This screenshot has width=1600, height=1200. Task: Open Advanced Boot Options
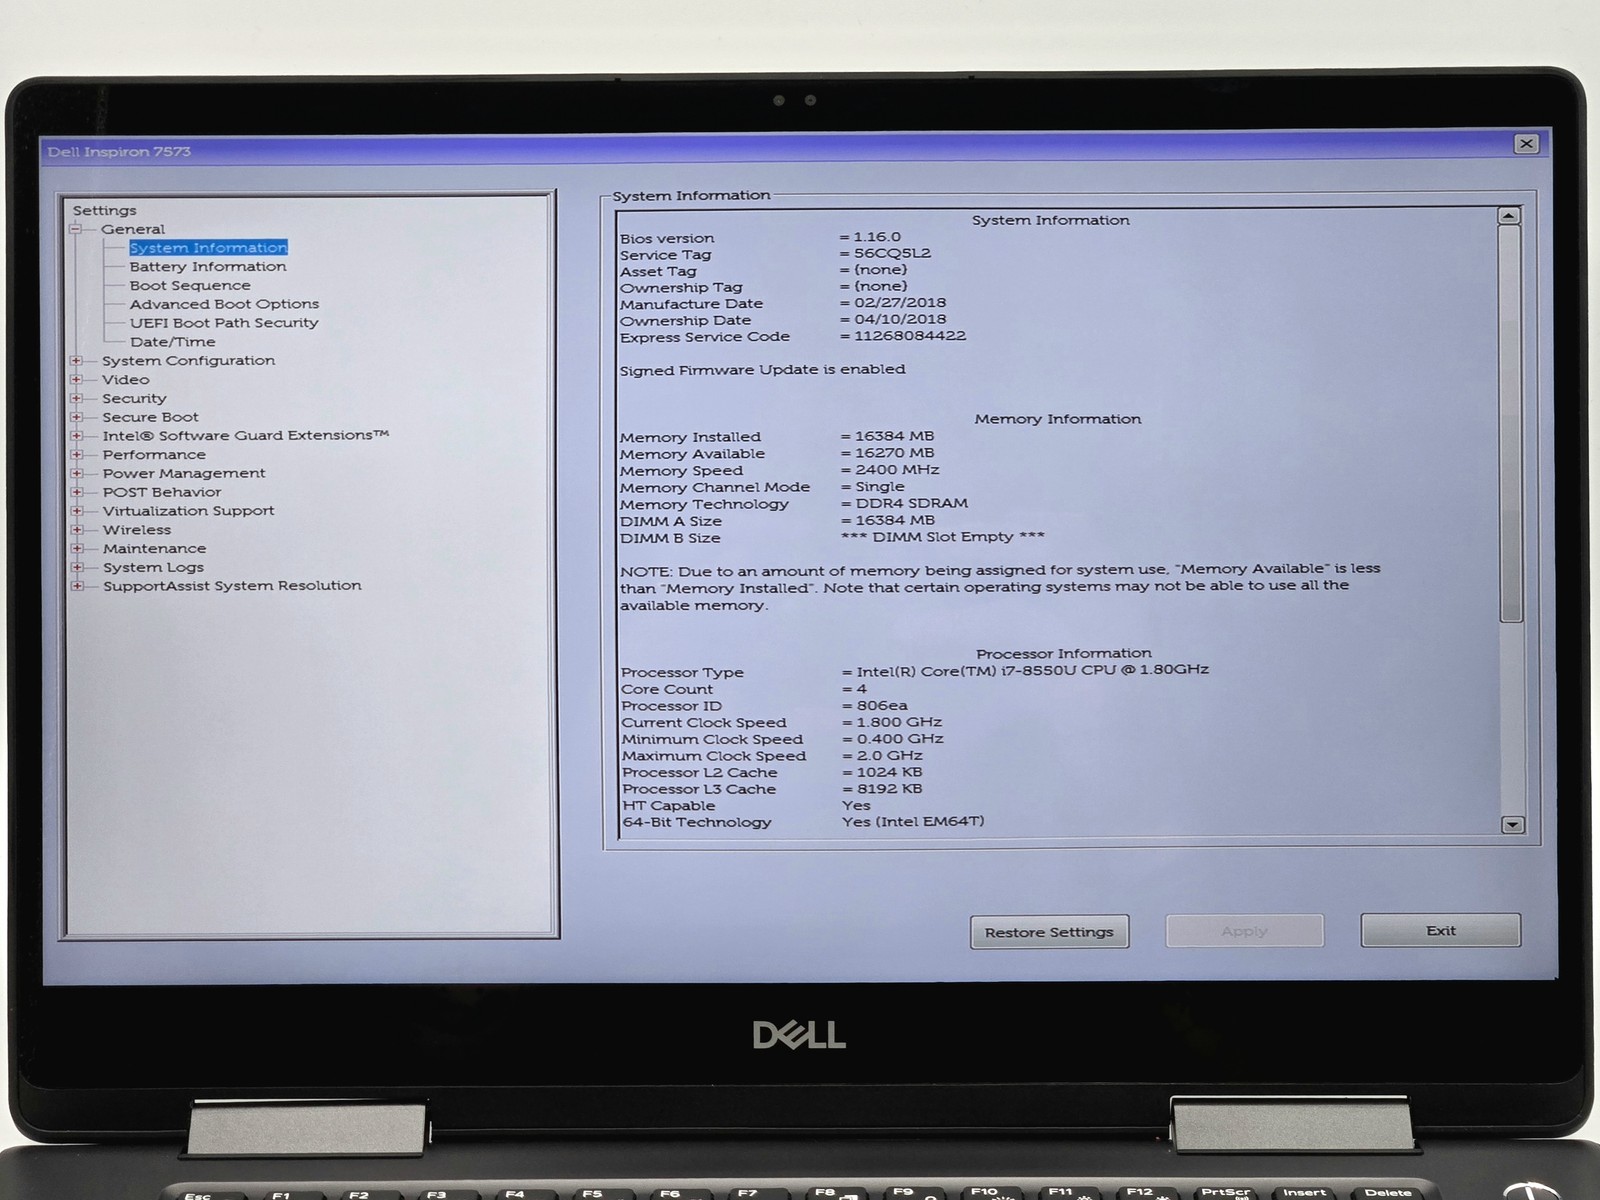(x=224, y=304)
